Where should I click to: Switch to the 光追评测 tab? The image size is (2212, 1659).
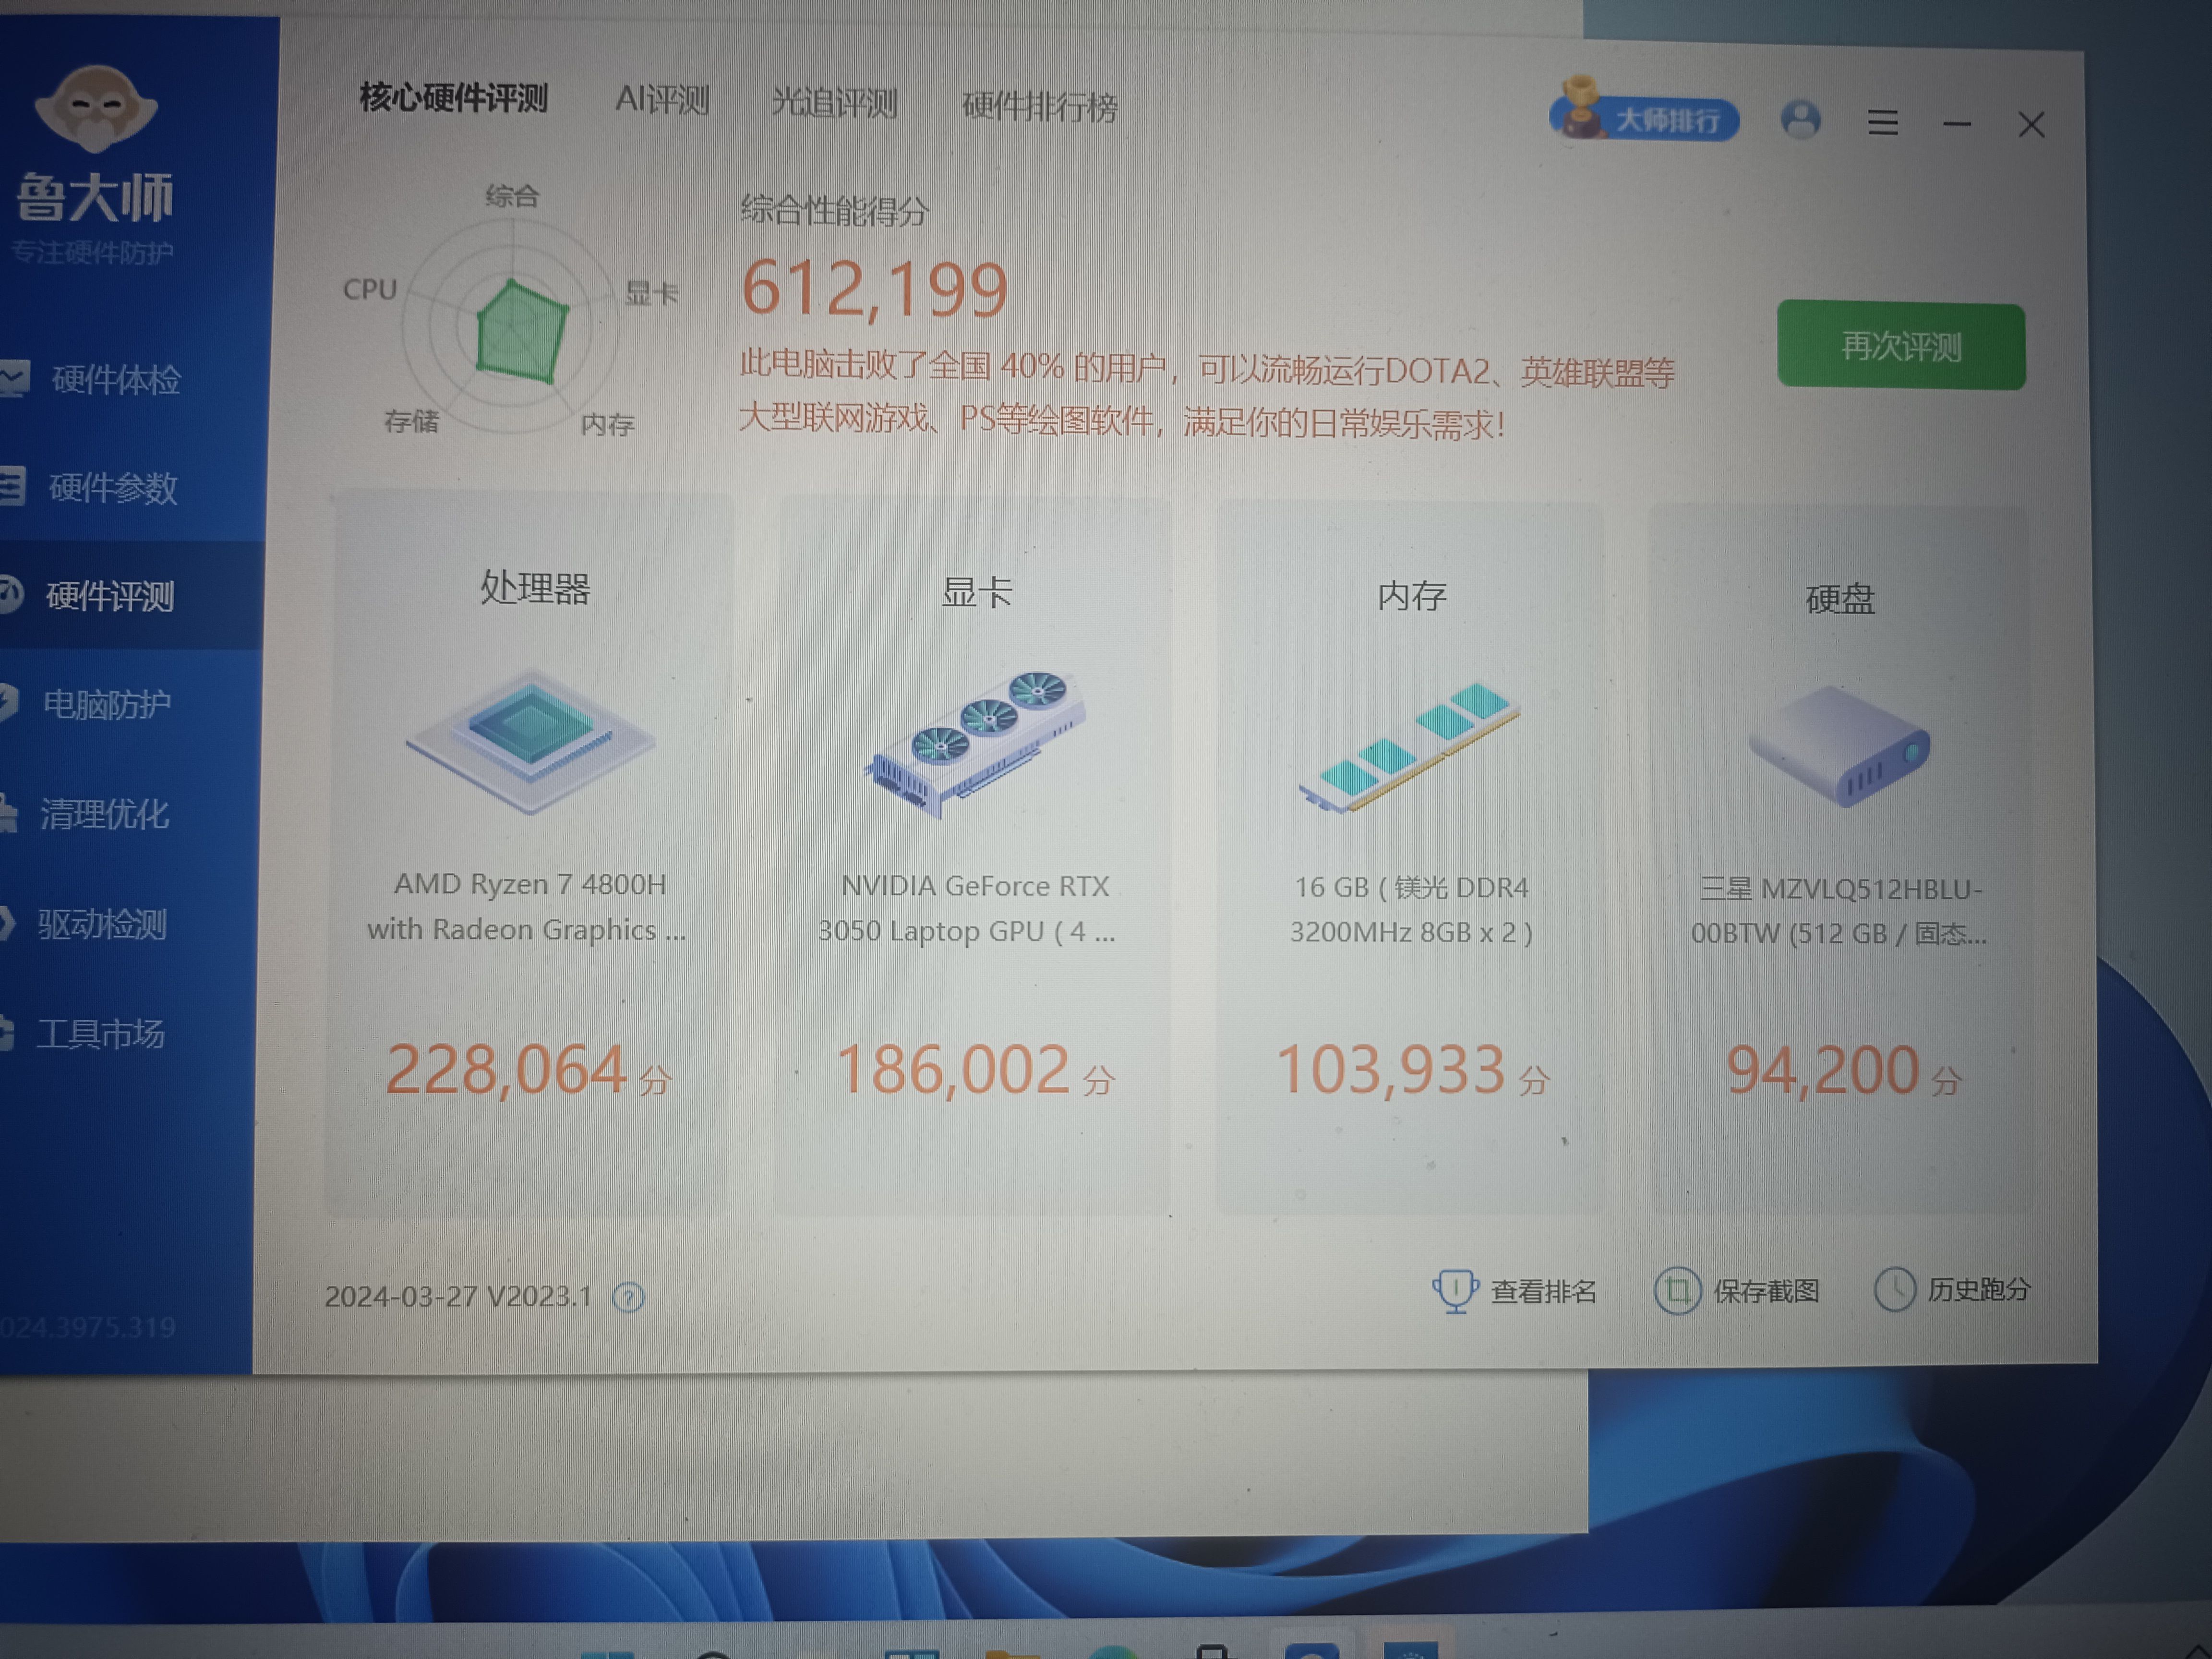834,103
